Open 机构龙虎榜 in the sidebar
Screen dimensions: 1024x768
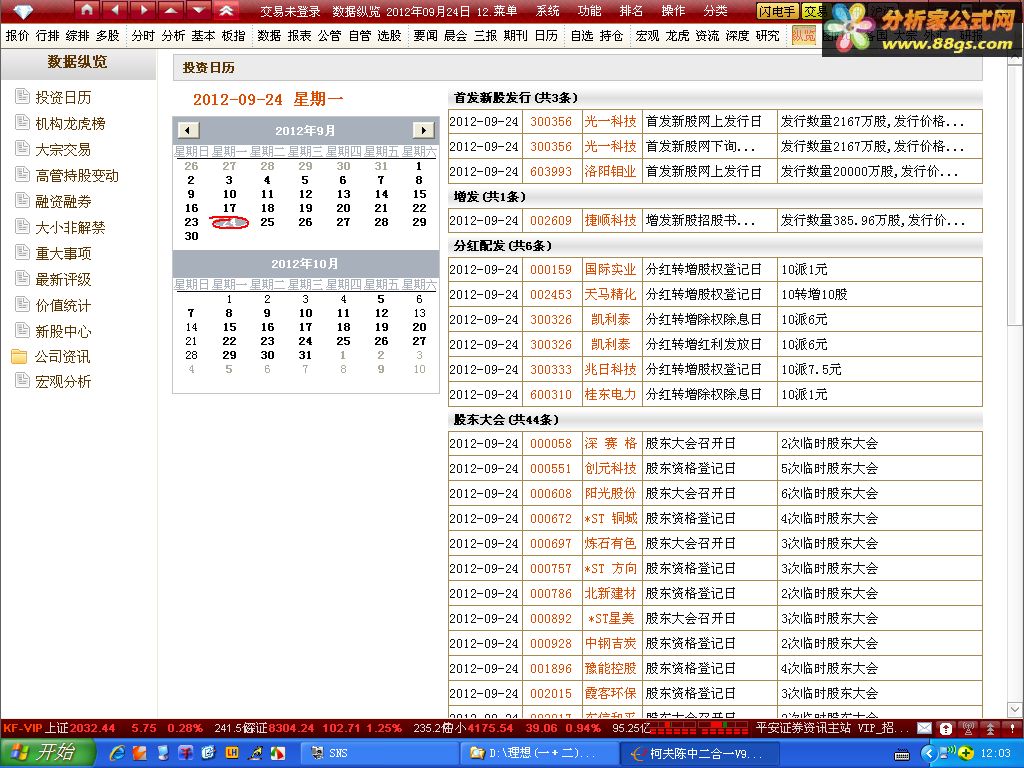click(70, 123)
